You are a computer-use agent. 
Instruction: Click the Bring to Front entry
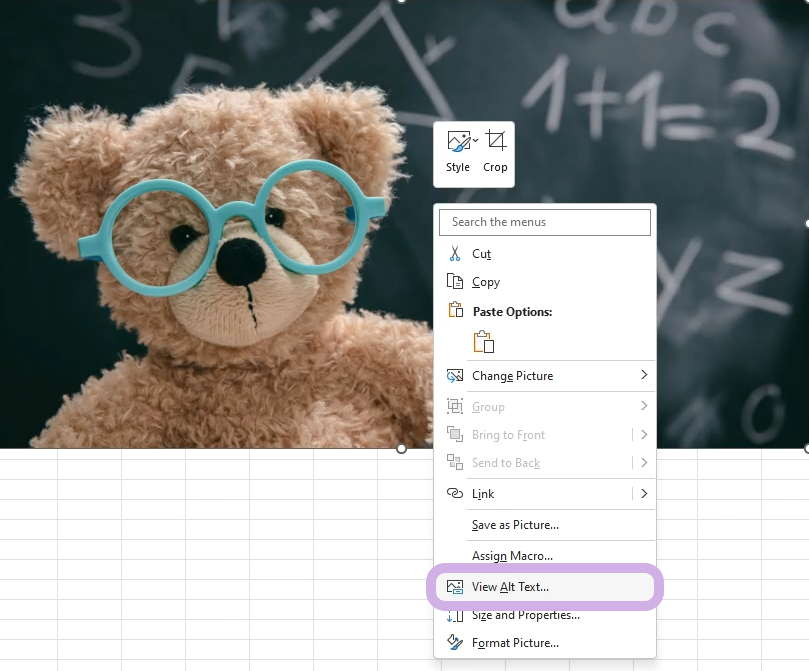tap(508, 435)
